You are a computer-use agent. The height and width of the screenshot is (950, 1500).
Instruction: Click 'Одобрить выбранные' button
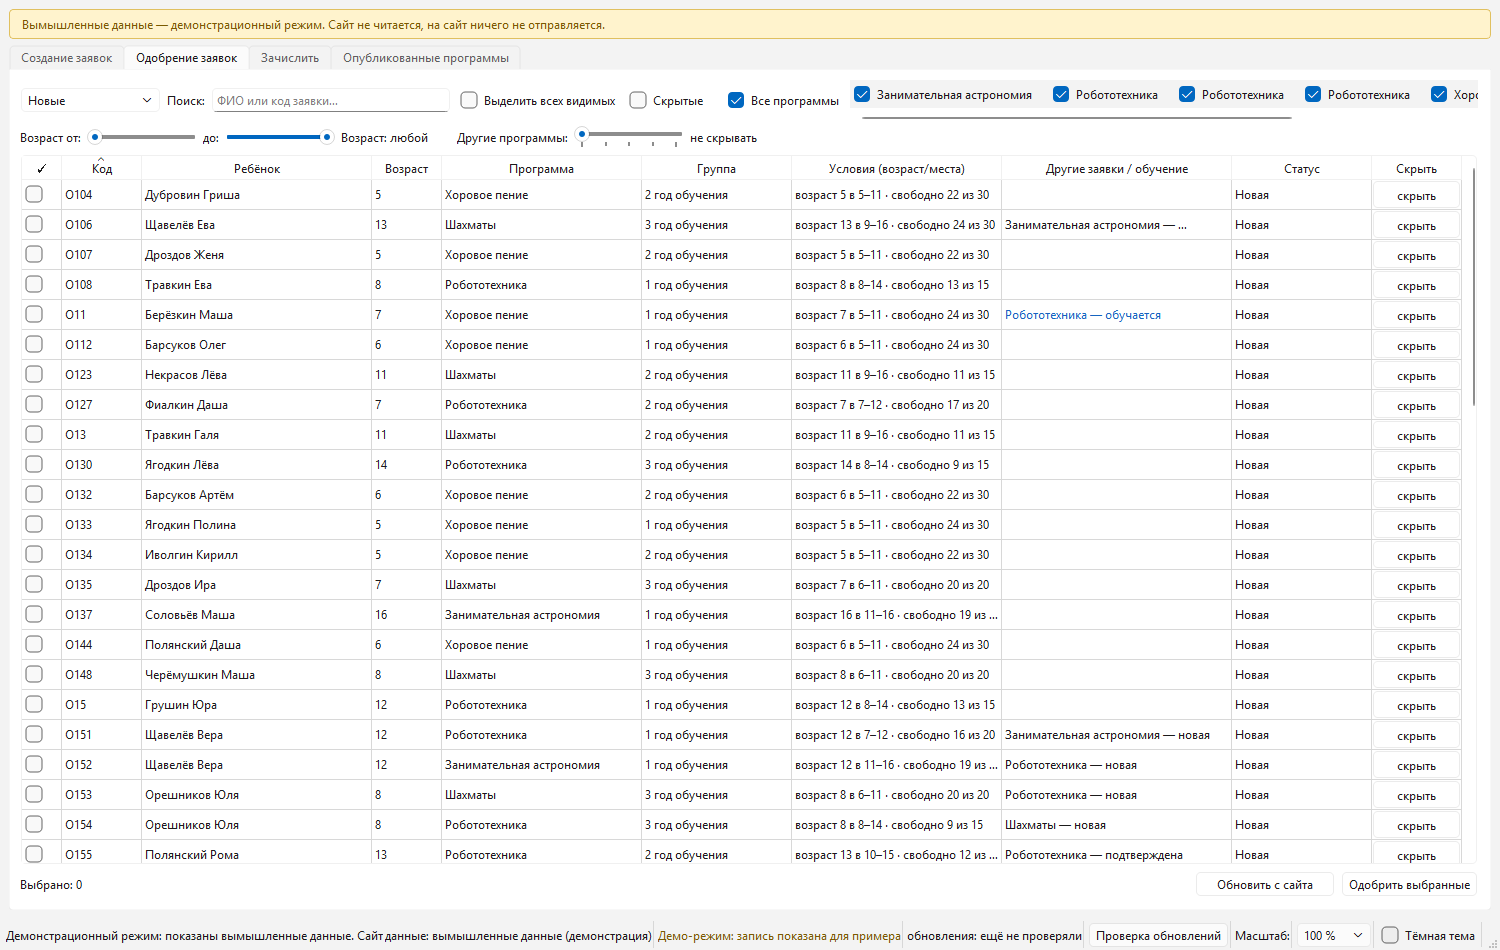pyautogui.click(x=1409, y=884)
